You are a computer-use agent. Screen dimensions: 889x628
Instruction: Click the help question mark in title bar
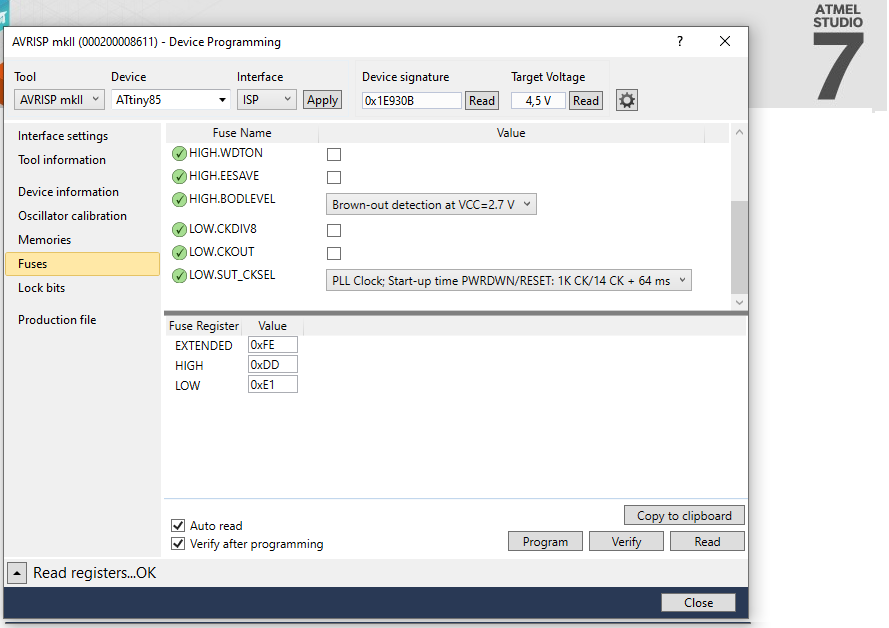coord(680,41)
